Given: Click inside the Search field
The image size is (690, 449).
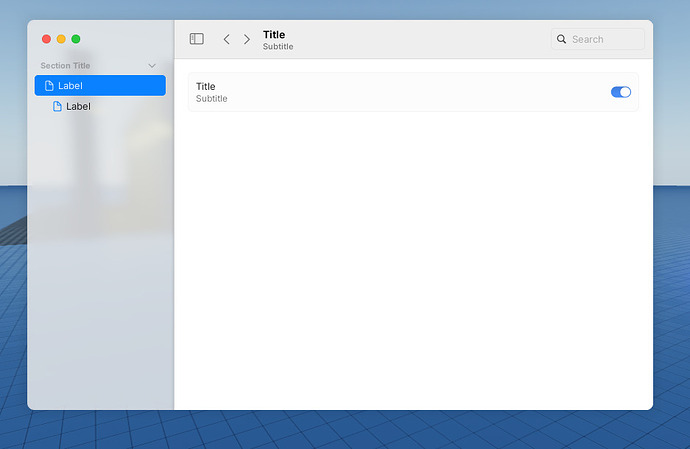Looking at the screenshot, I should (x=598, y=39).
